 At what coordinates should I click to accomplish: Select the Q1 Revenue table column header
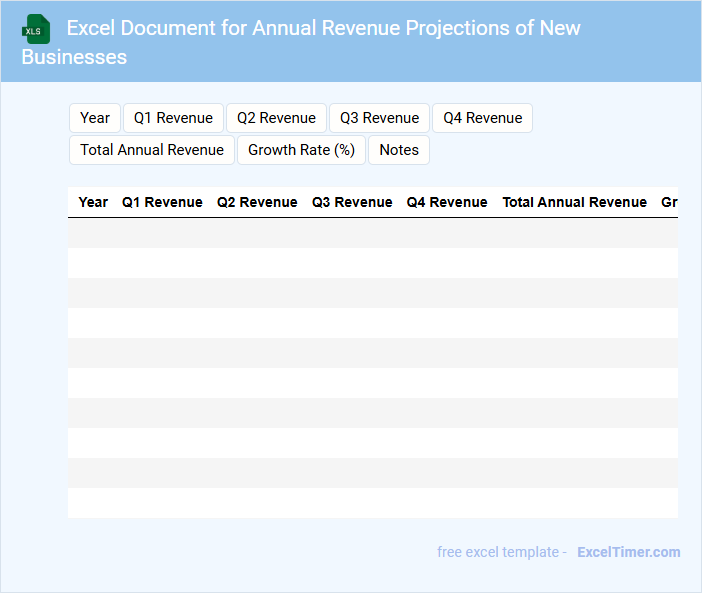click(x=162, y=202)
